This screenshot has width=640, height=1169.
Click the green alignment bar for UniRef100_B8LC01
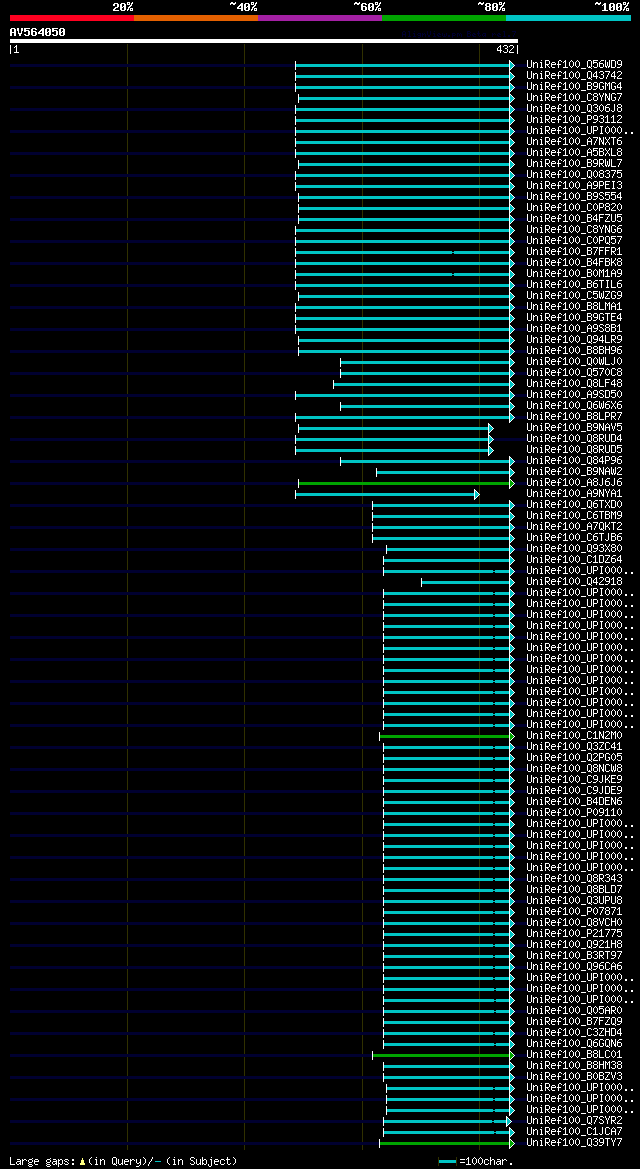[x=444, y=1055]
